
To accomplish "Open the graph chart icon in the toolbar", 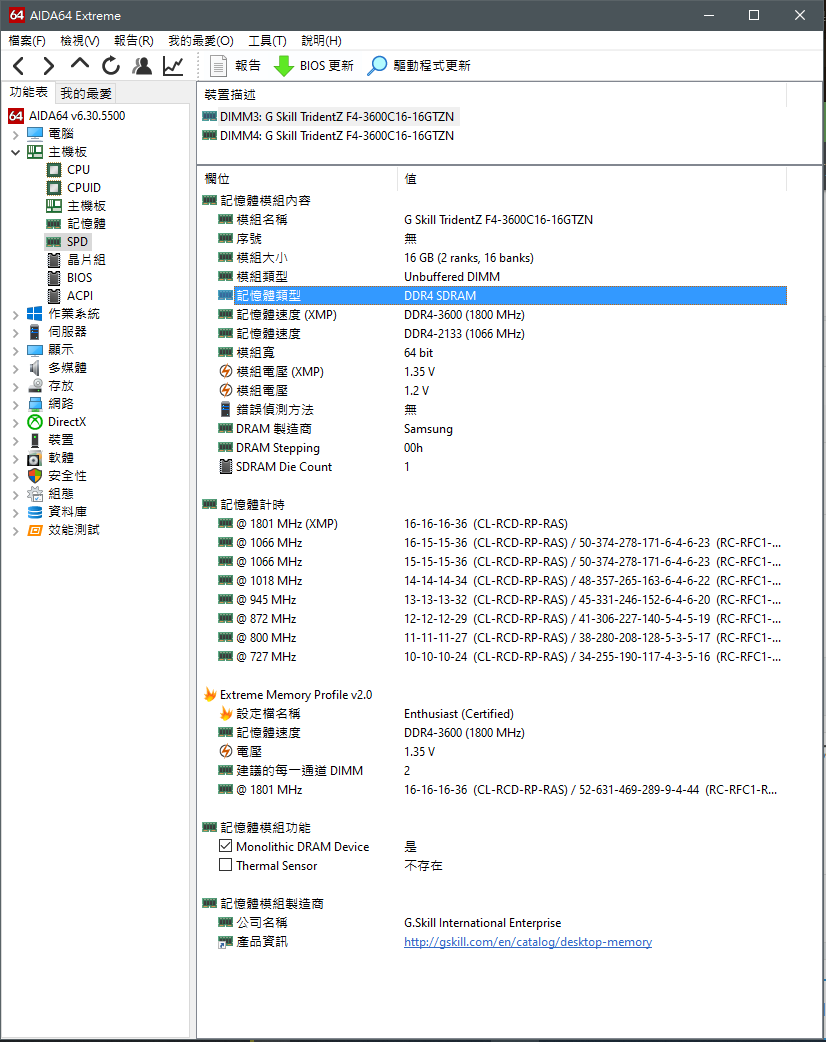I will tap(173, 66).
